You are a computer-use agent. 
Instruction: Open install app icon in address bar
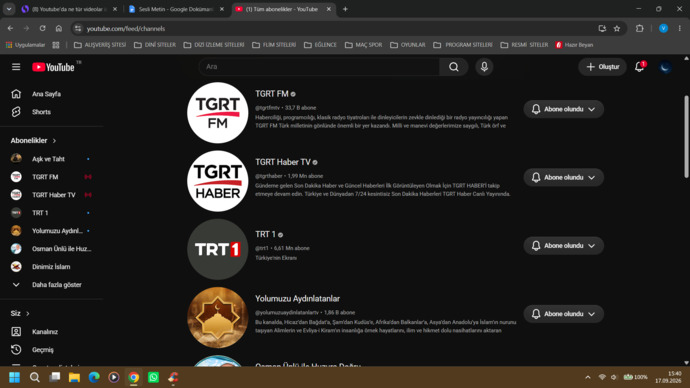[x=602, y=29]
